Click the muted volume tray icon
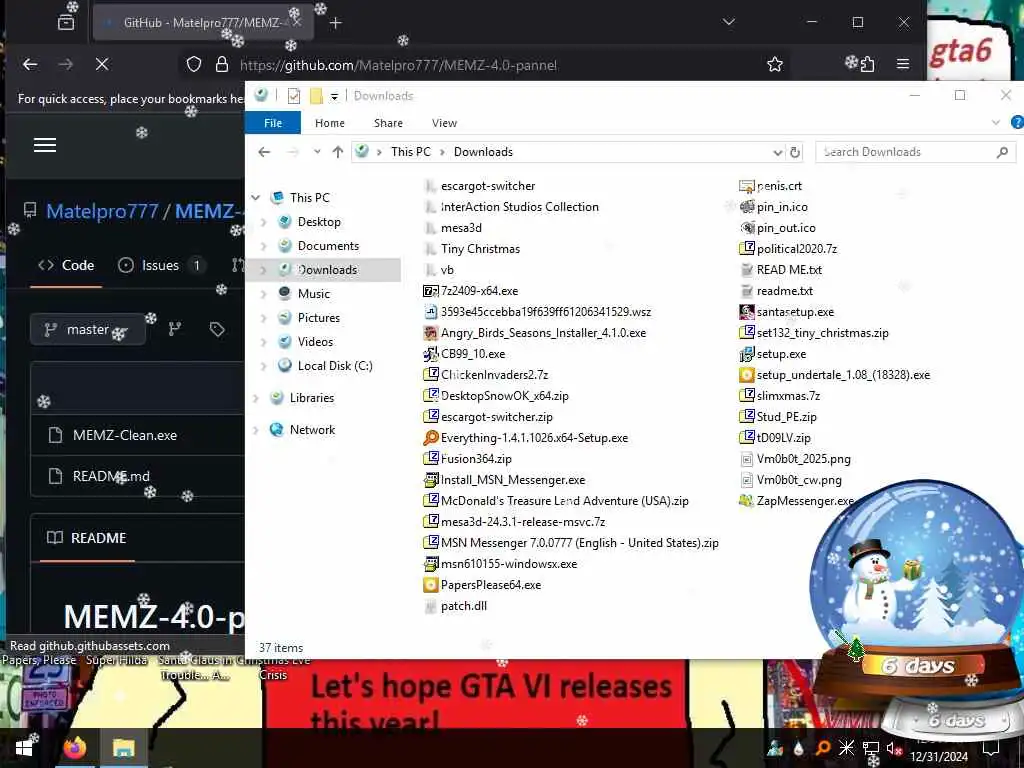 894,748
